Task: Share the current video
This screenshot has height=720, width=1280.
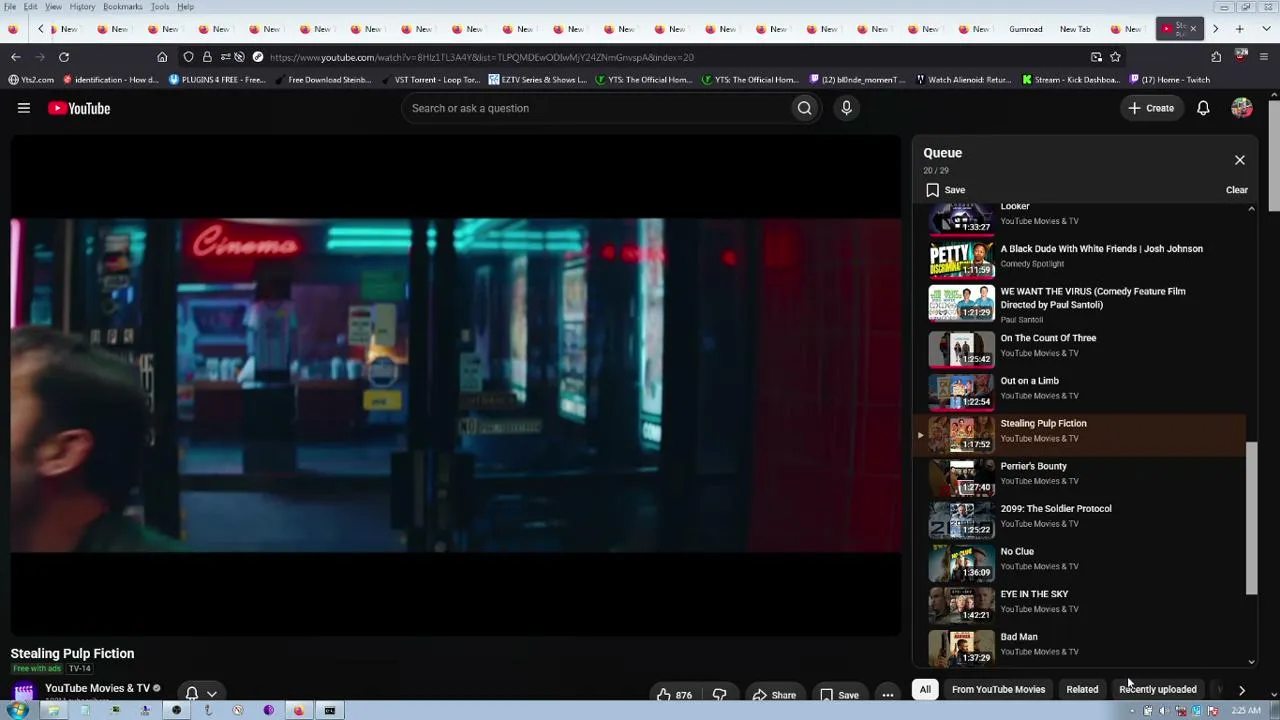Action: (x=774, y=695)
